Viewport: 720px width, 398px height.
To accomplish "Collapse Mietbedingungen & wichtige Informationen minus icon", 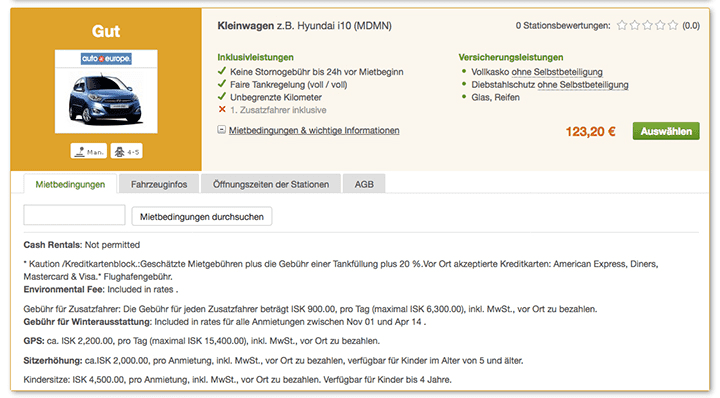I will click(221, 130).
